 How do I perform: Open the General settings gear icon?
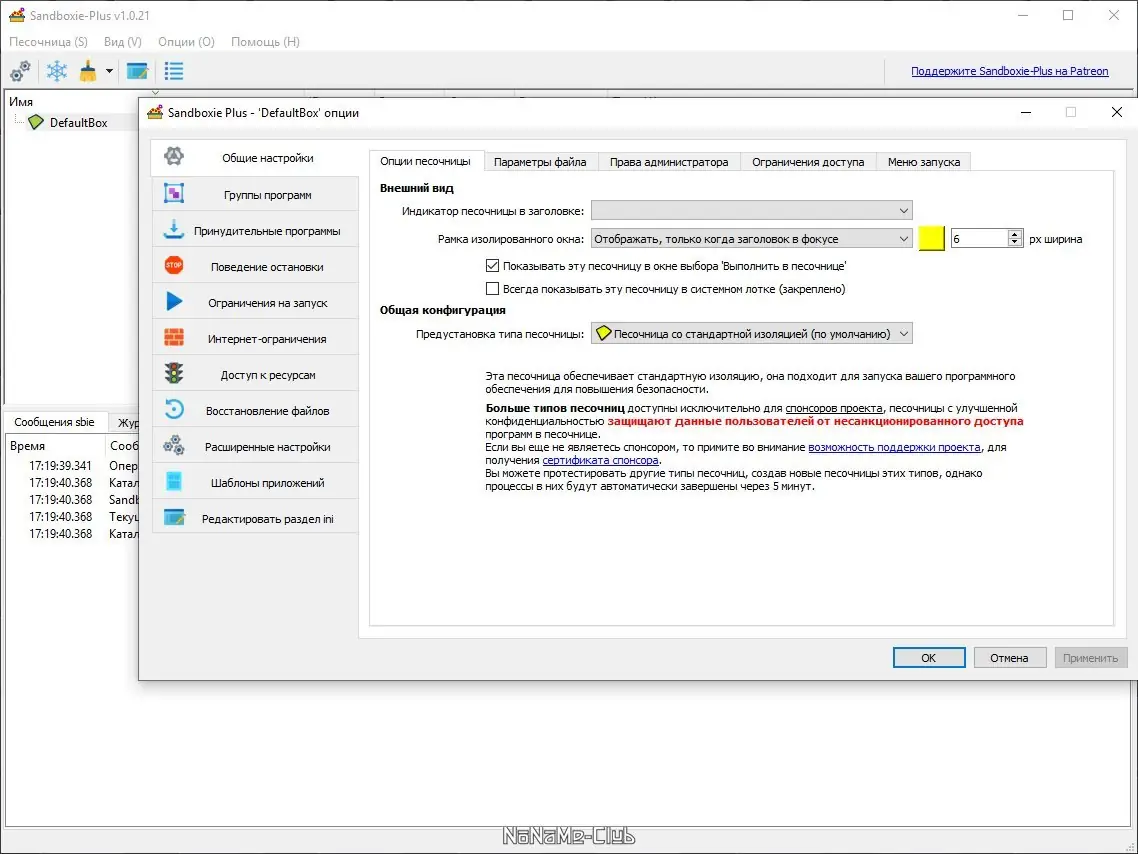173,157
